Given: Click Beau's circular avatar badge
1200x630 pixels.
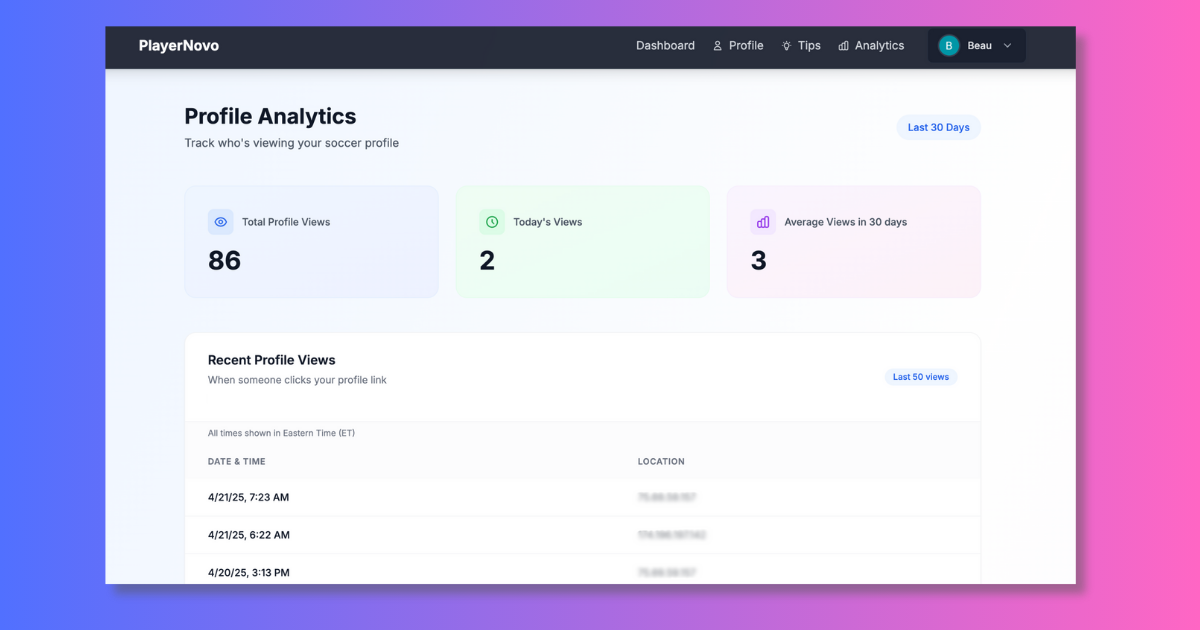Looking at the screenshot, I should click(x=948, y=45).
